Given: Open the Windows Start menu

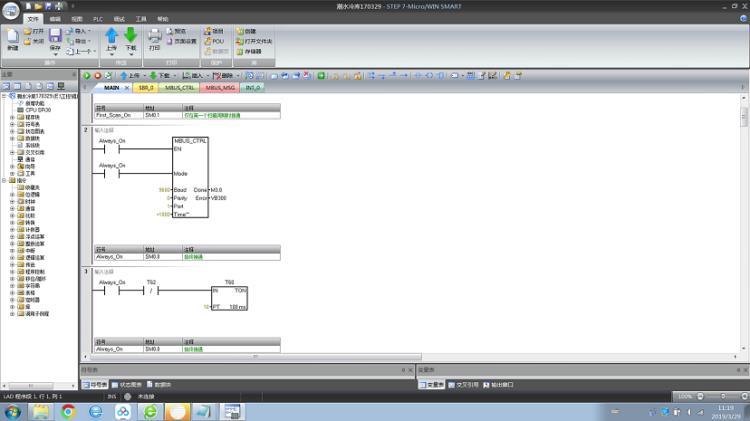Looking at the screenshot, I should tap(12, 412).
